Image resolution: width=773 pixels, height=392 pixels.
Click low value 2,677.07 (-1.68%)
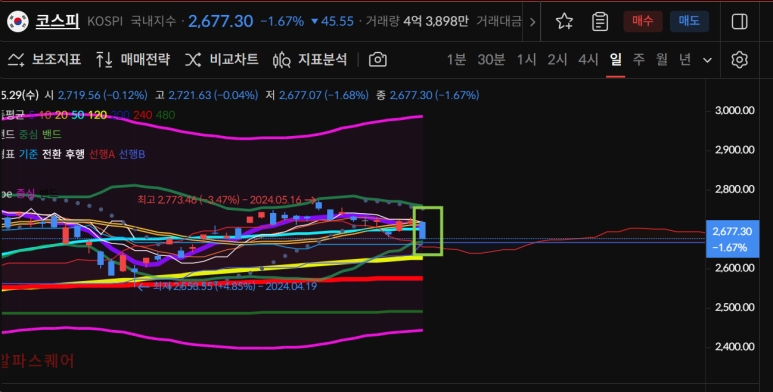point(323,95)
